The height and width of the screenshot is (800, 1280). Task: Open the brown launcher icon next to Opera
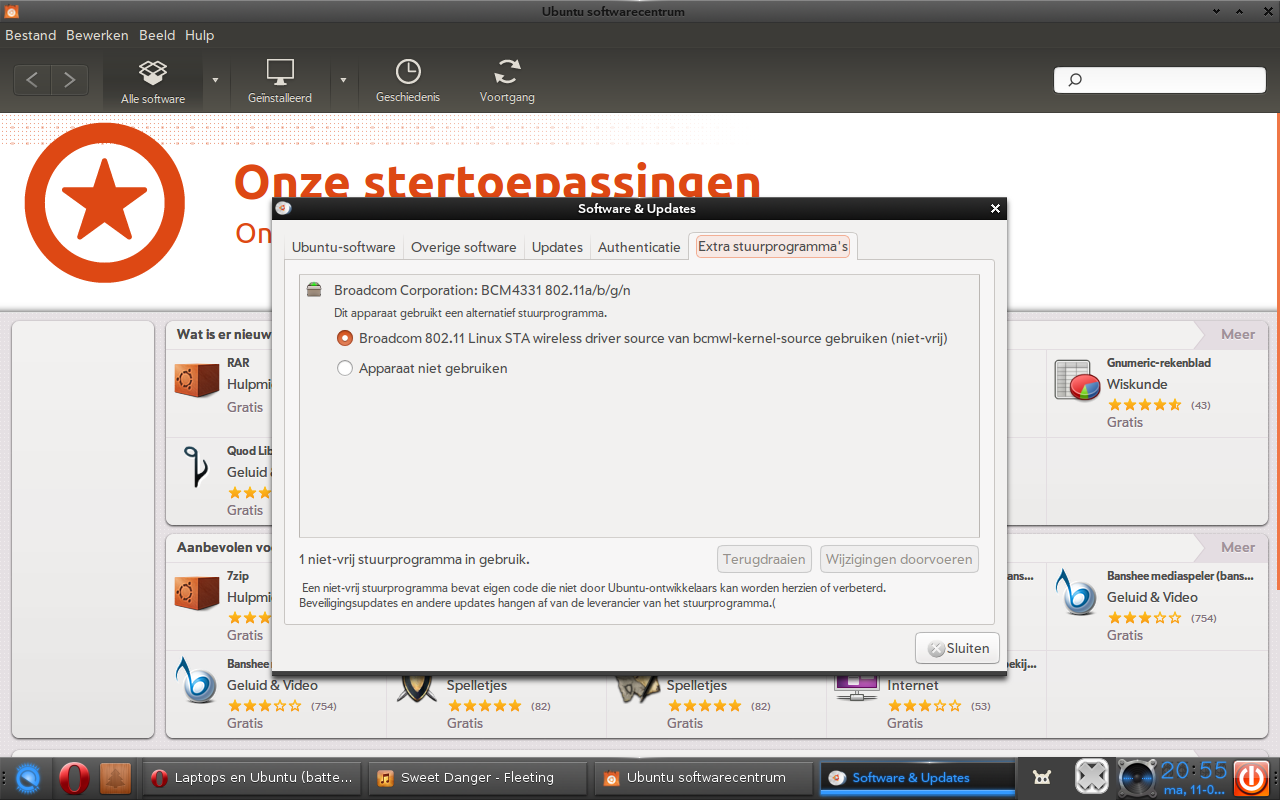(x=116, y=777)
